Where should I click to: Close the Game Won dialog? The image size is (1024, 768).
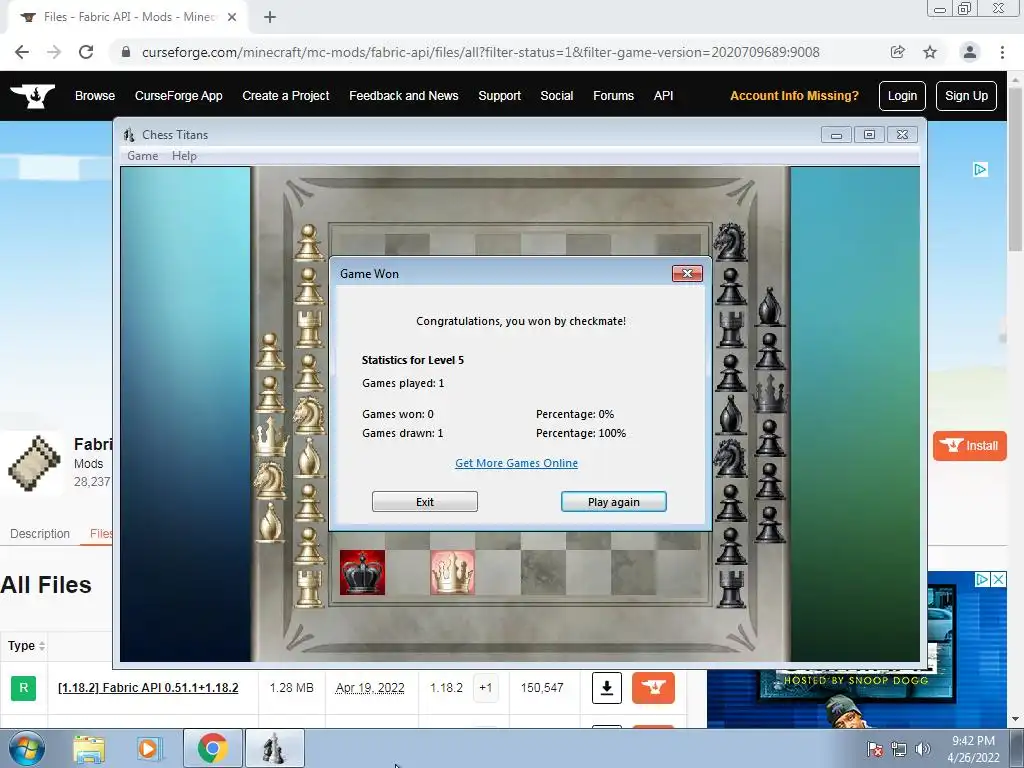pyautogui.click(x=687, y=274)
